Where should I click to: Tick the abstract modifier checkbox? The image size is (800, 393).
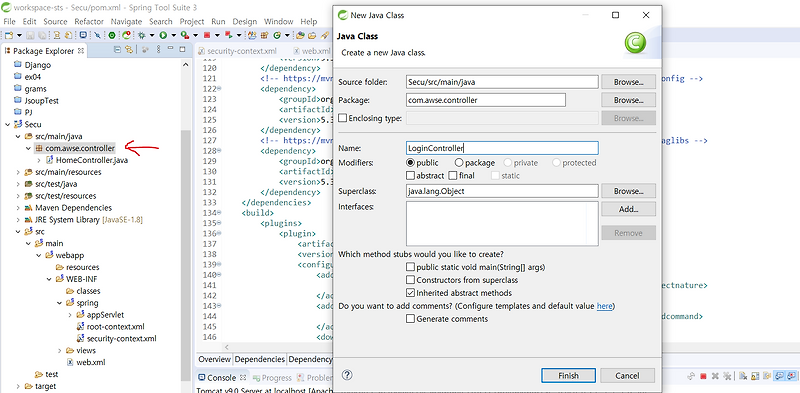410,176
